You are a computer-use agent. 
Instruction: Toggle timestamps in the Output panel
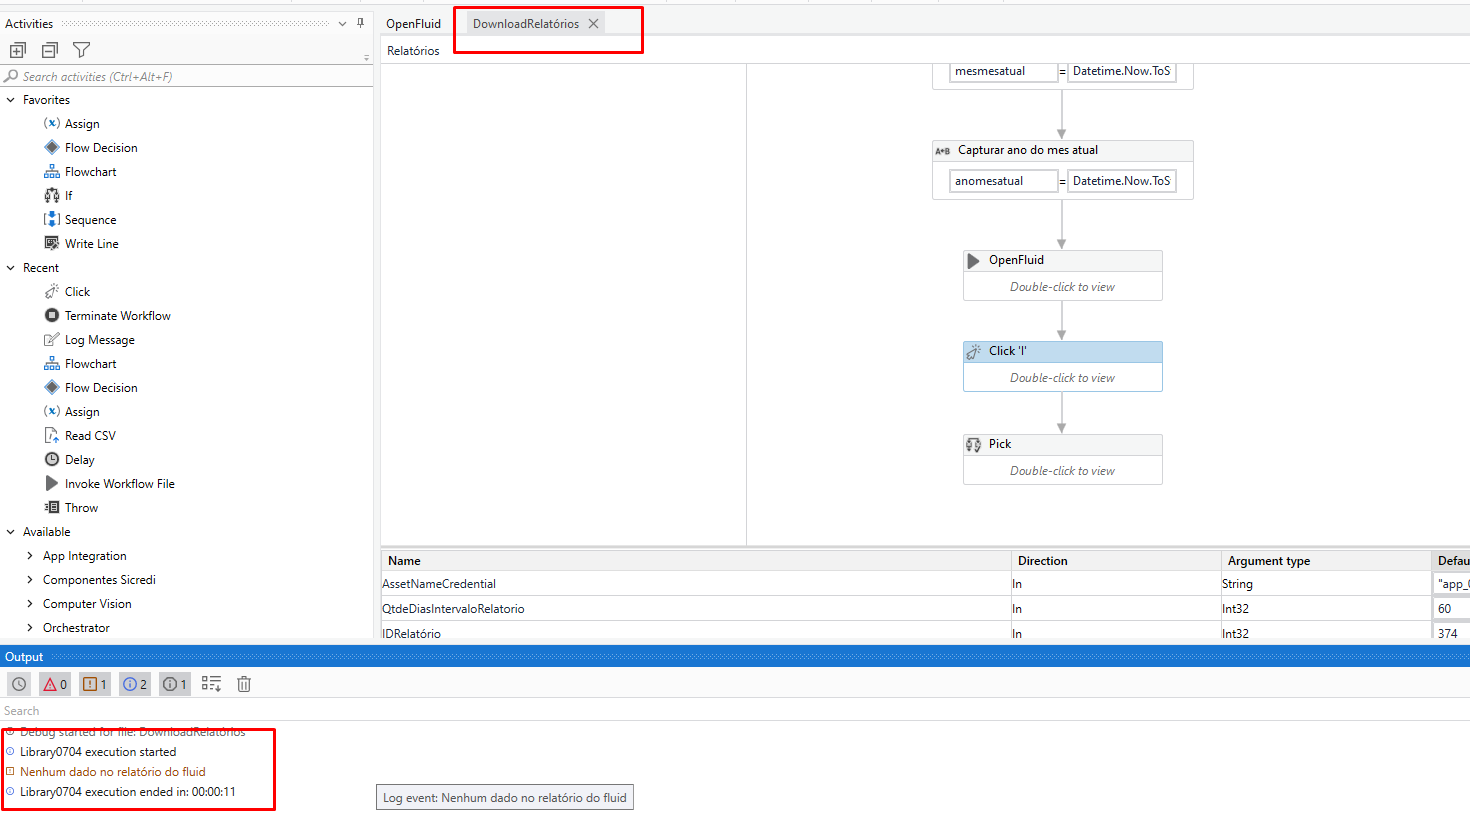pos(18,683)
